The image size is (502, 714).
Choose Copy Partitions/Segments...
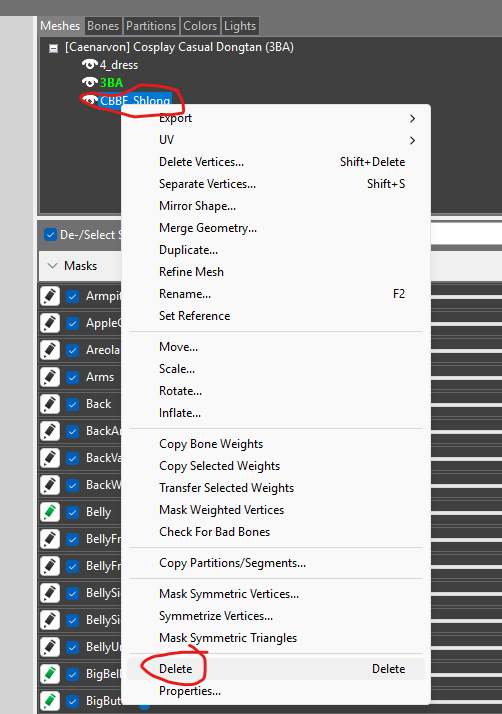click(276, 563)
